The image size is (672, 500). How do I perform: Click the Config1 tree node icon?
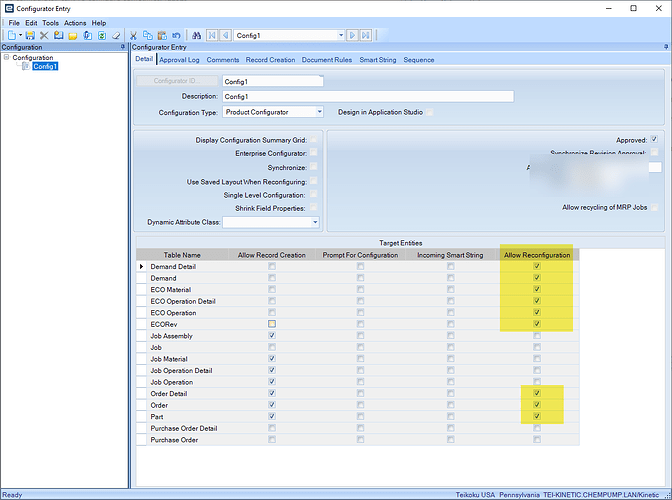tap(26, 66)
